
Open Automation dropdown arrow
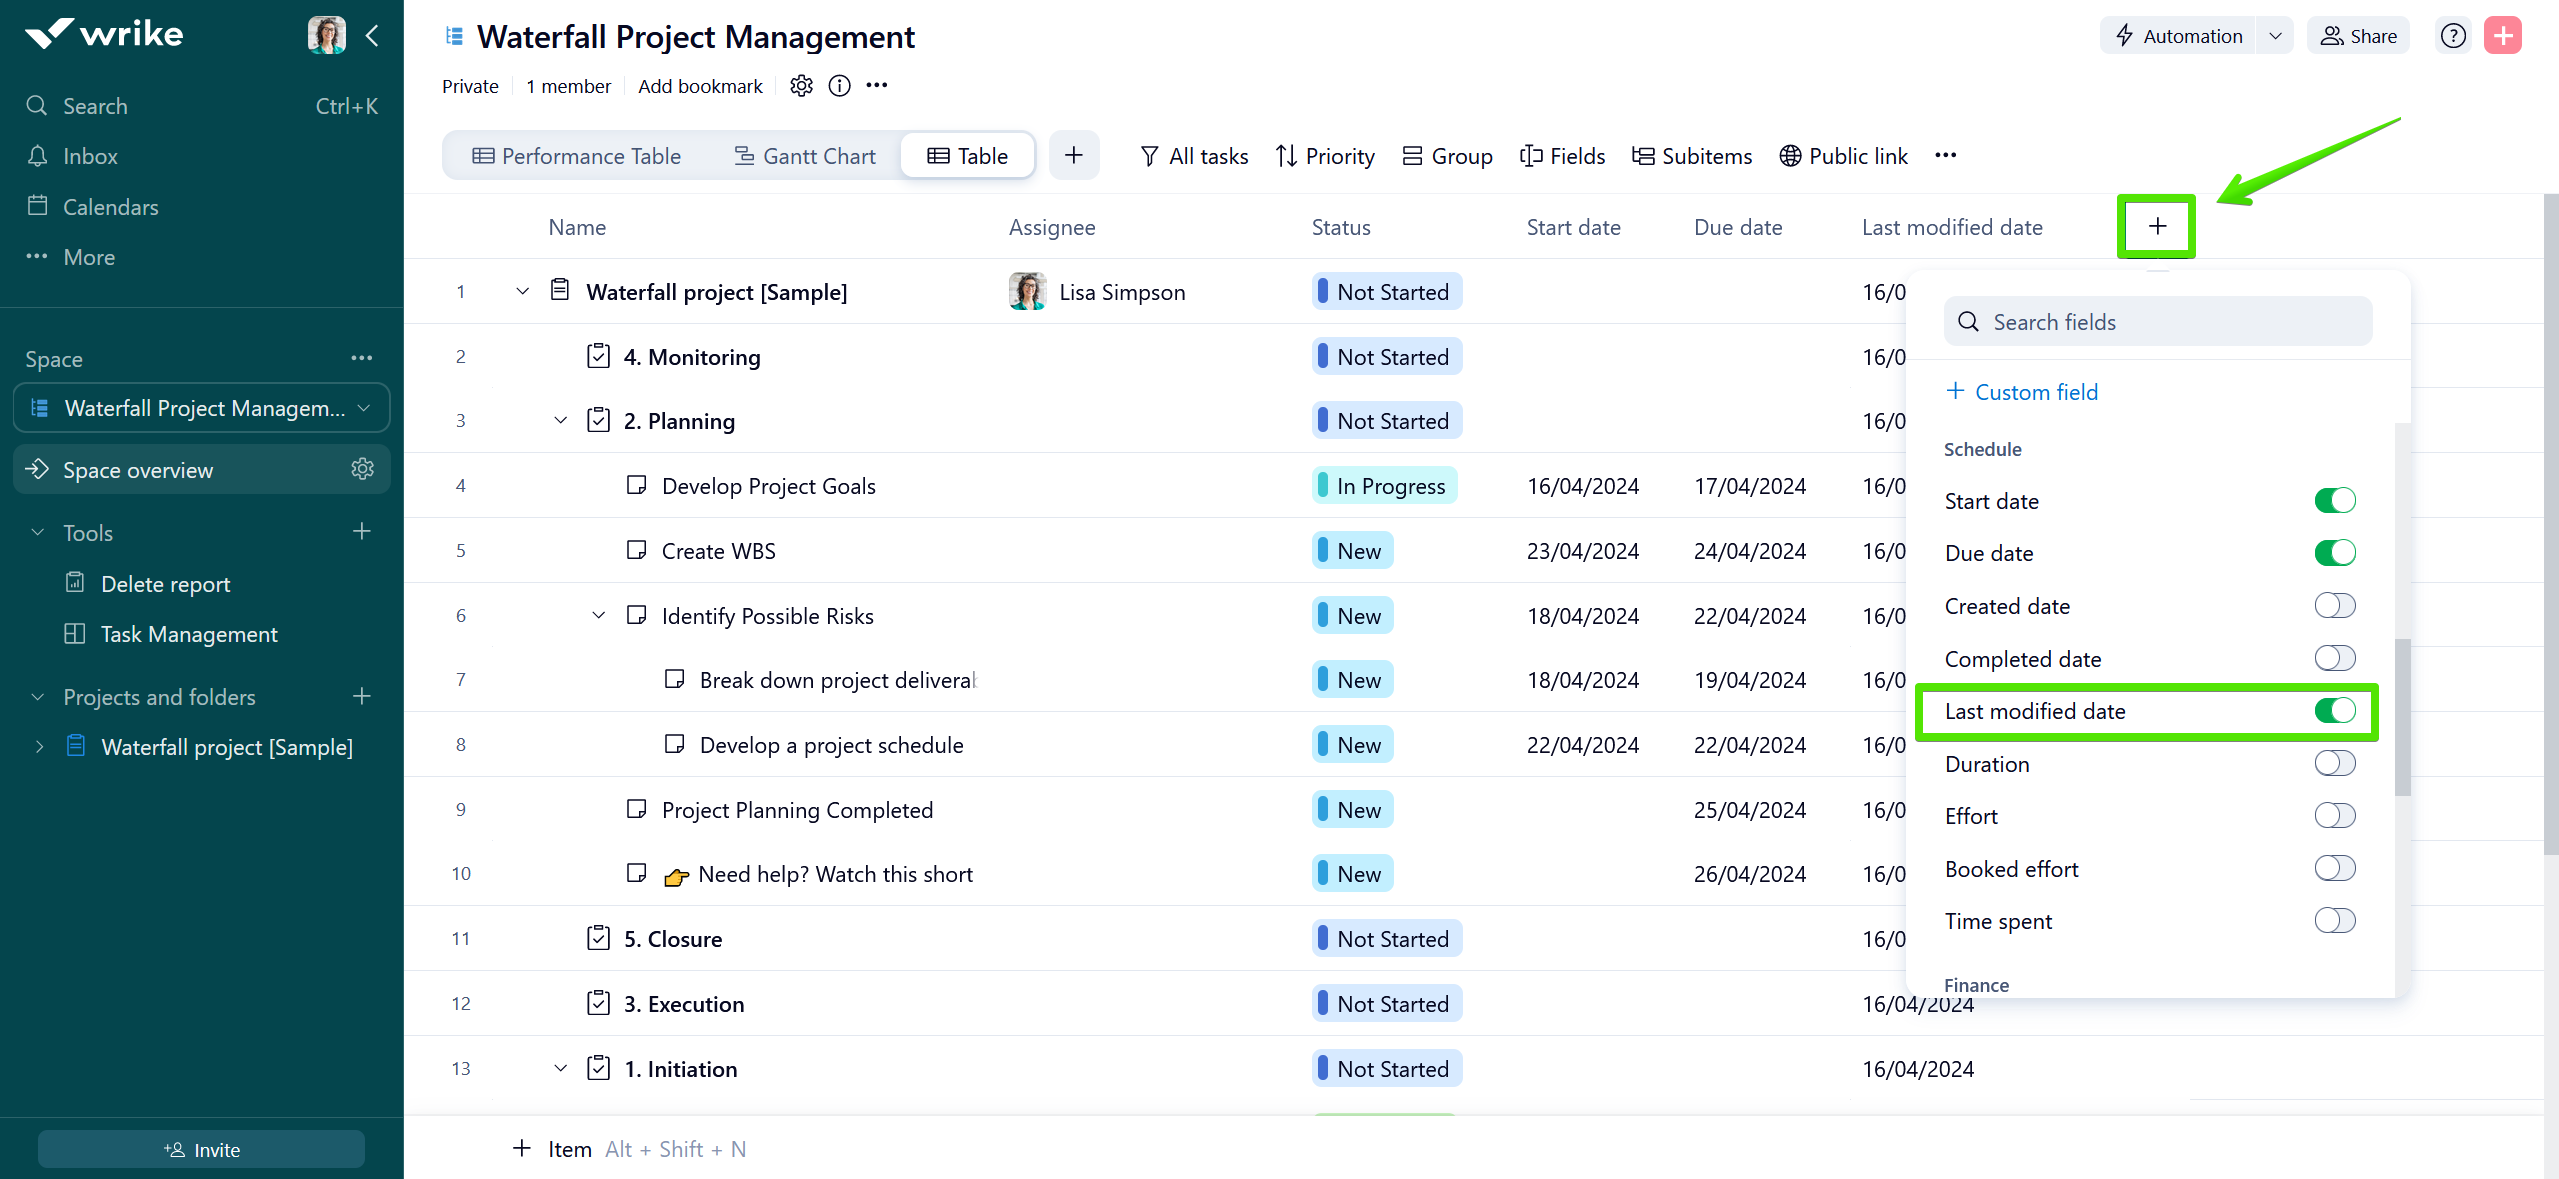(2275, 36)
